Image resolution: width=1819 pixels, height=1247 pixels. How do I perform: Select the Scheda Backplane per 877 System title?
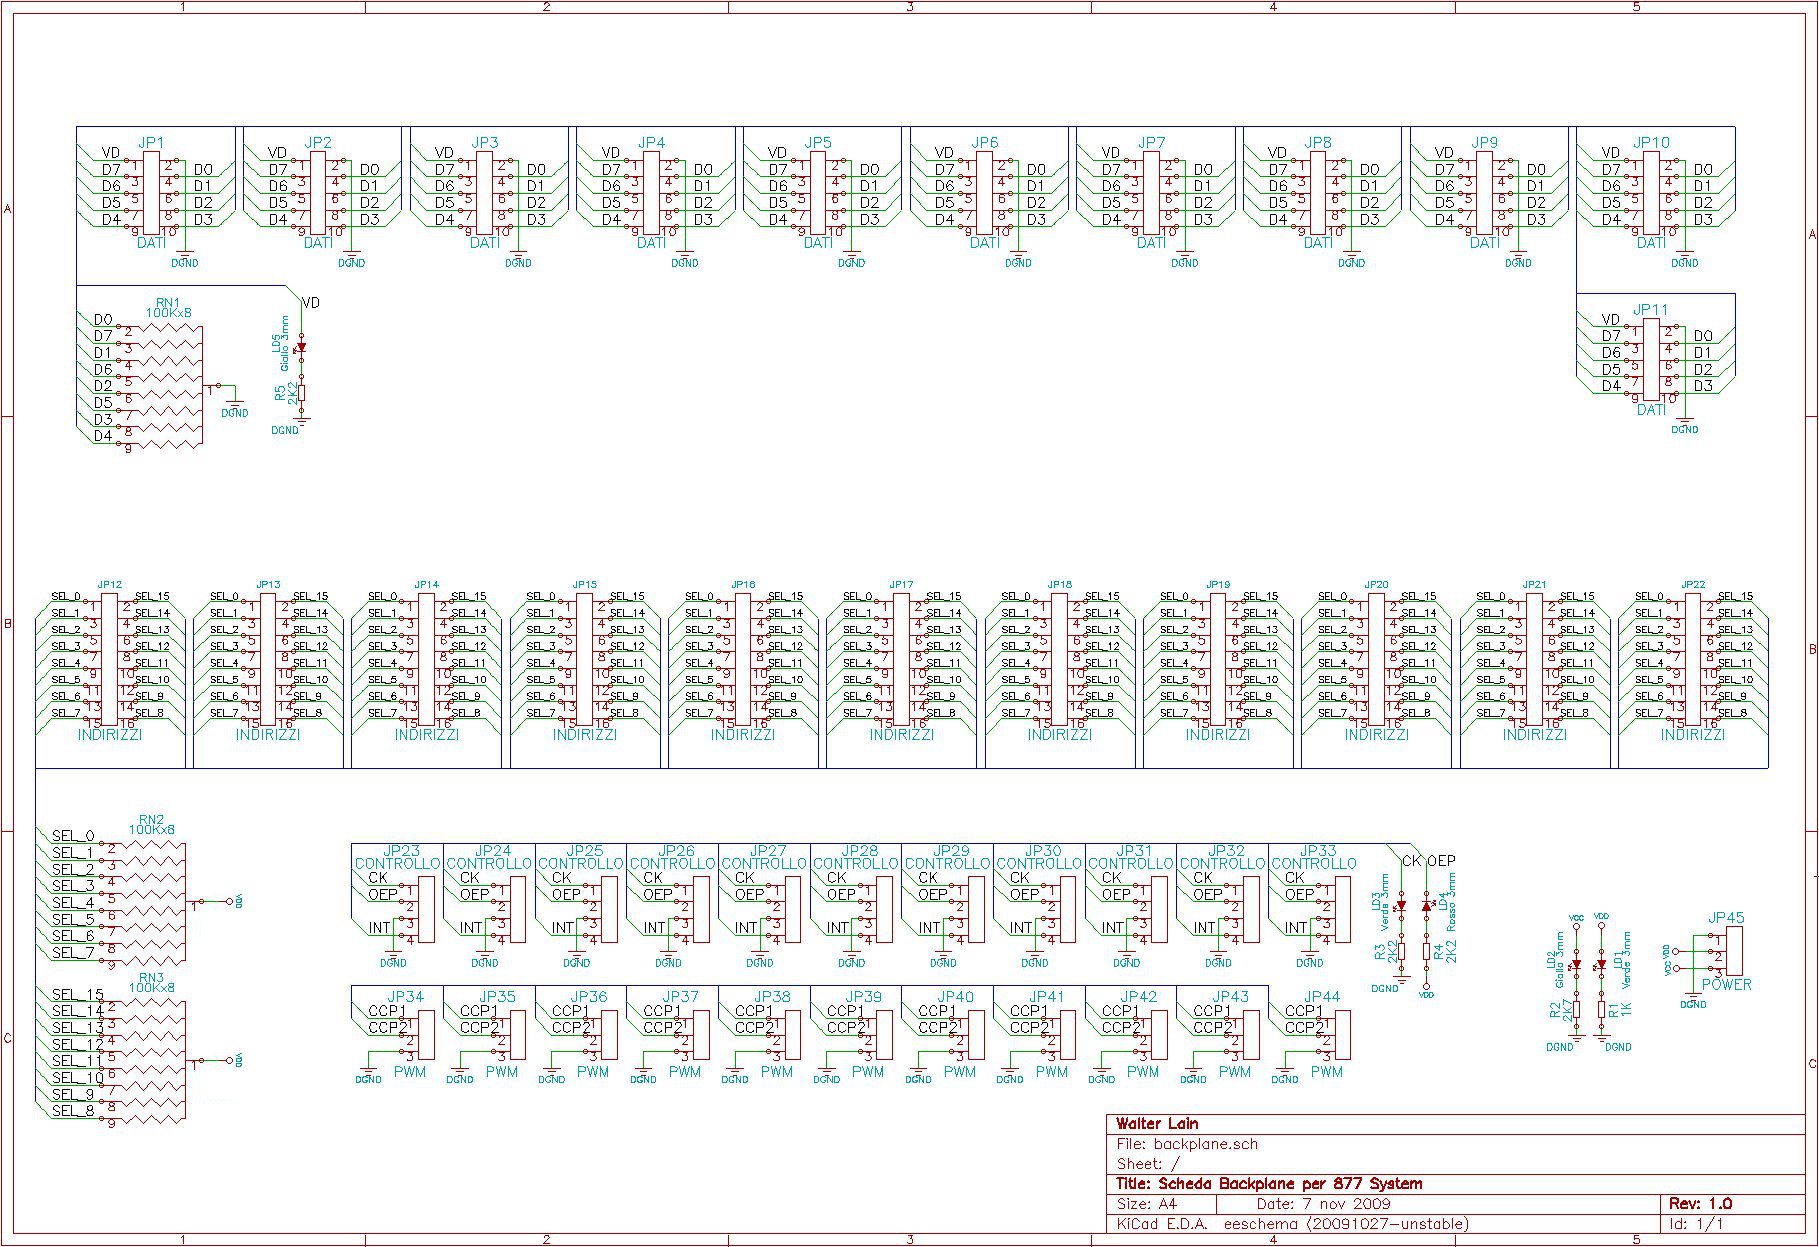point(1290,1184)
